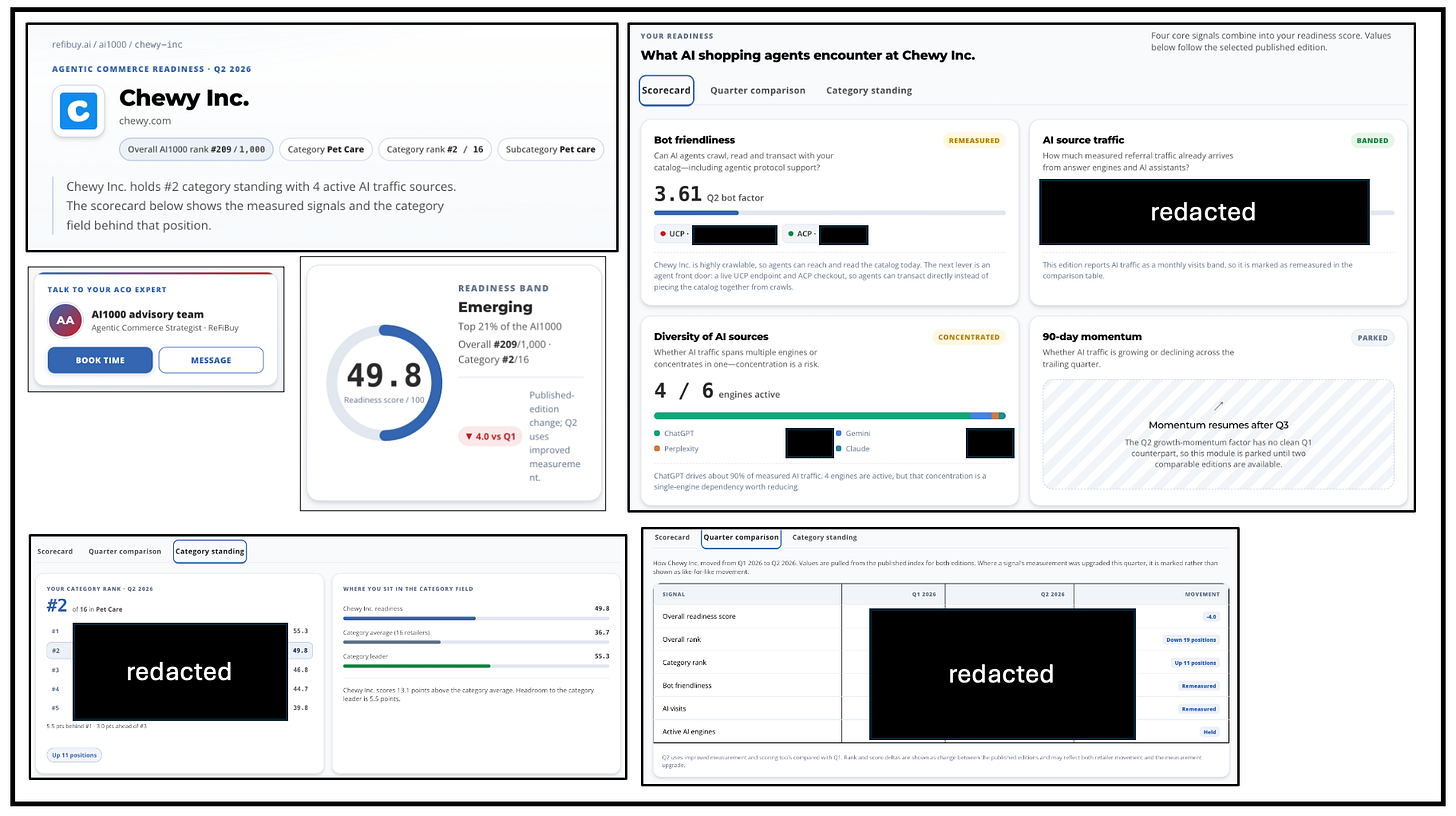
Task: Click the "Category rank" signal row label
Action: pyautogui.click(x=684, y=663)
